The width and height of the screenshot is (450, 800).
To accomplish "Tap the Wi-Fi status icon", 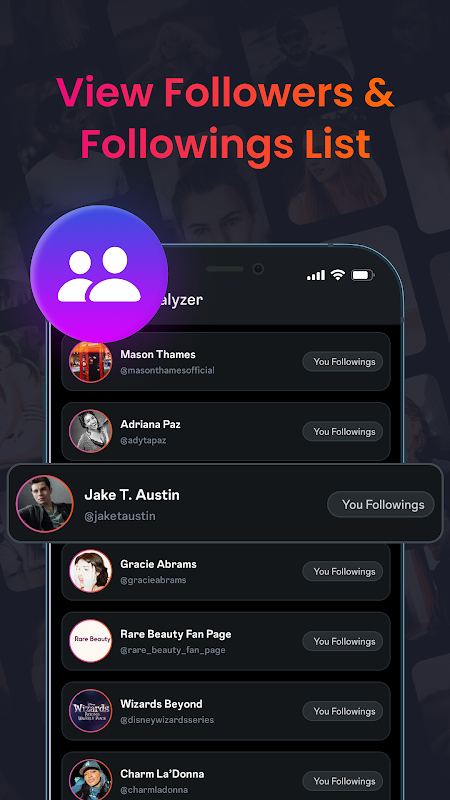I will pyautogui.click(x=337, y=275).
